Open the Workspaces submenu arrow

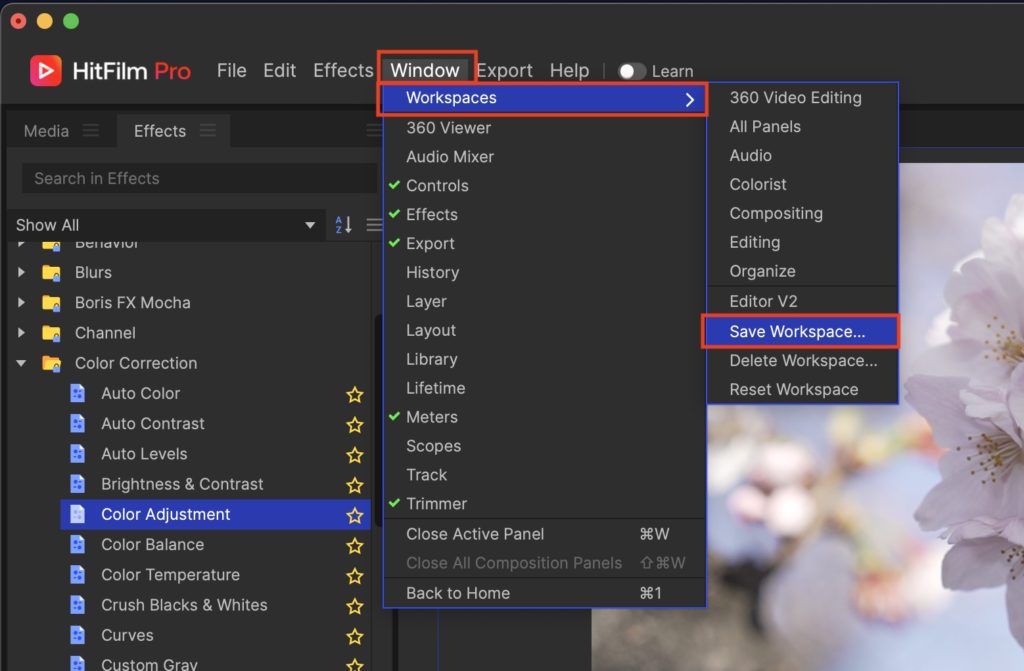(x=690, y=99)
